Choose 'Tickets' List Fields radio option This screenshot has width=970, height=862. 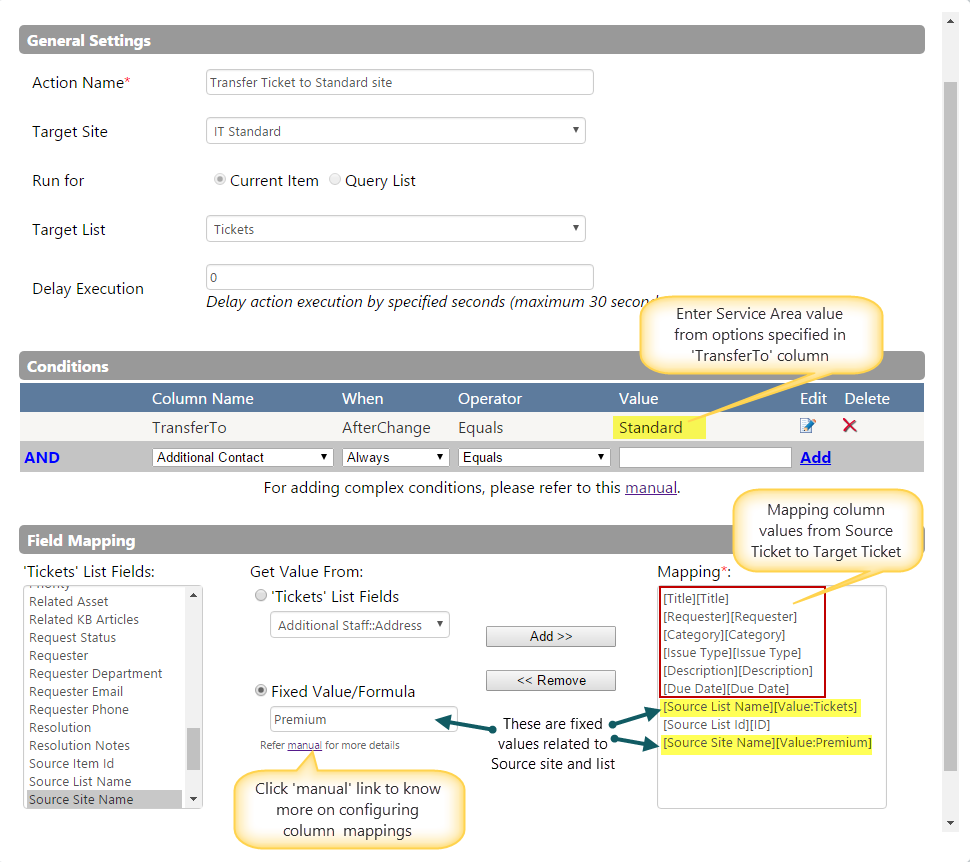pyautogui.click(x=261, y=595)
